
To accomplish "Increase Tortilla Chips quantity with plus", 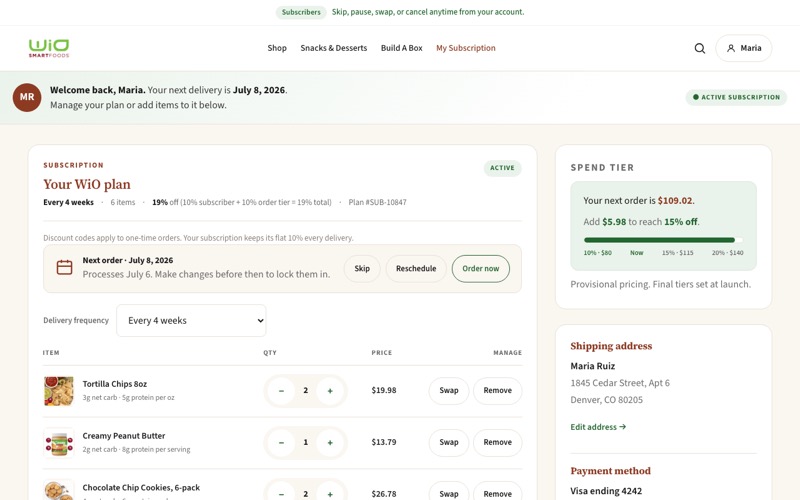I will point(330,391).
